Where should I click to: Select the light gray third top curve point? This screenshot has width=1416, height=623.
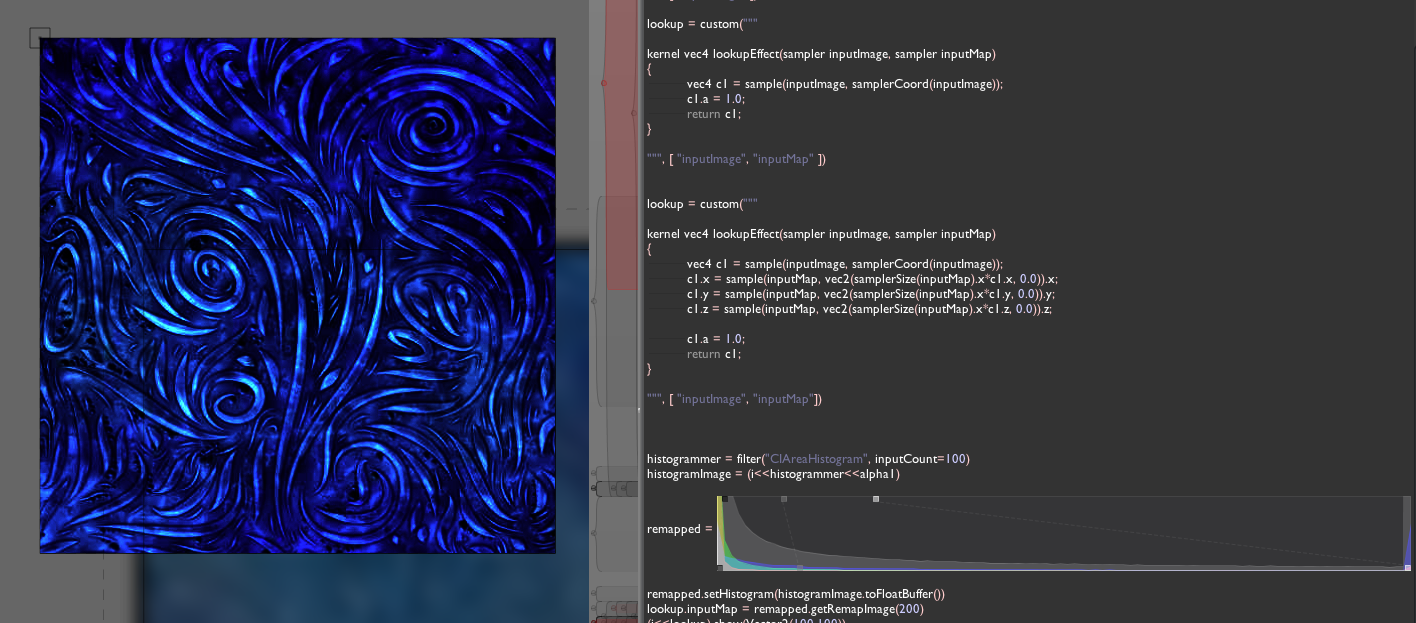click(876, 498)
